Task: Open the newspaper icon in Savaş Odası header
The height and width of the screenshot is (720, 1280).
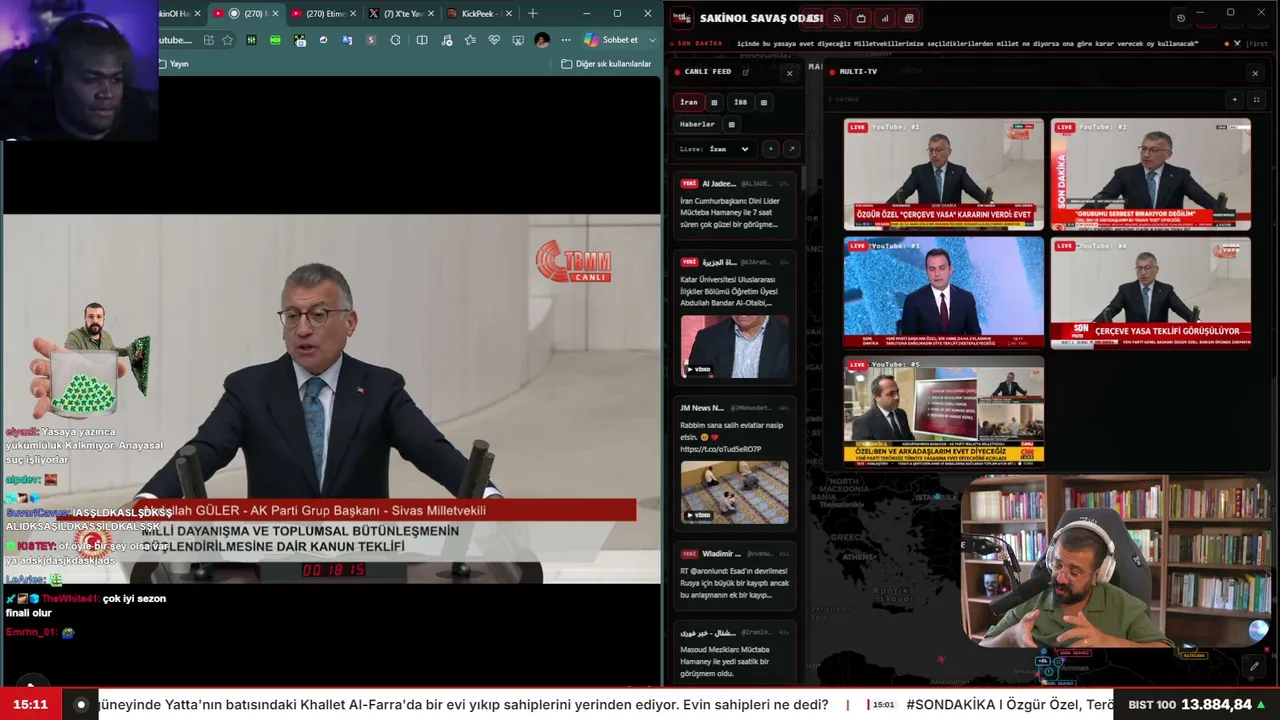Action: [909, 18]
